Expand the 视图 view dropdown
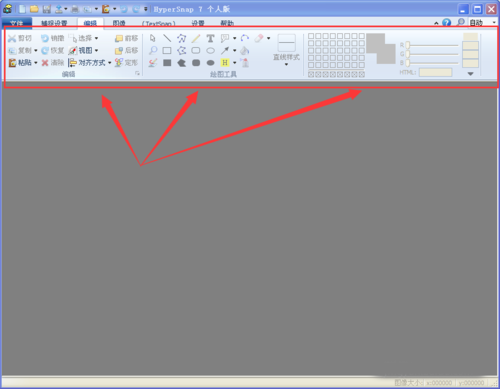Screen dimensions: 500x389 (x=96, y=51)
